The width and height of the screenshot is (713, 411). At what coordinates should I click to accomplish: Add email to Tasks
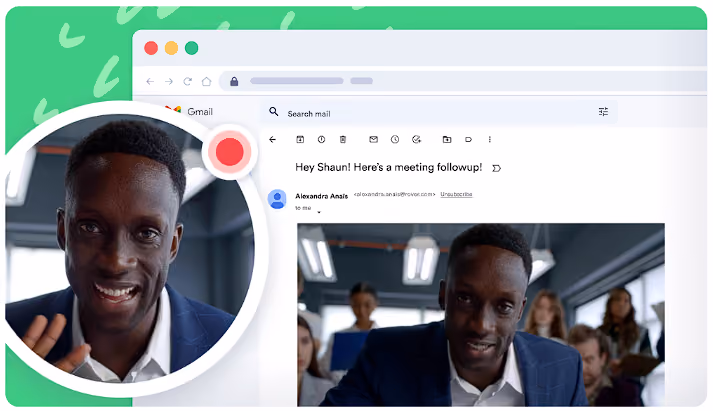pos(417,140)
